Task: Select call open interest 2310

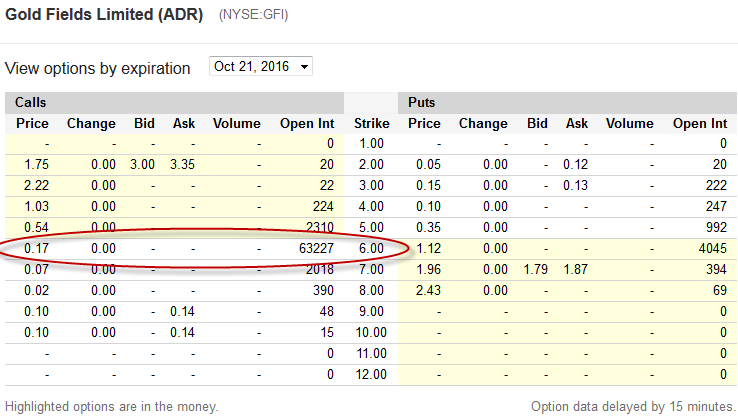Action: [320, 227]
